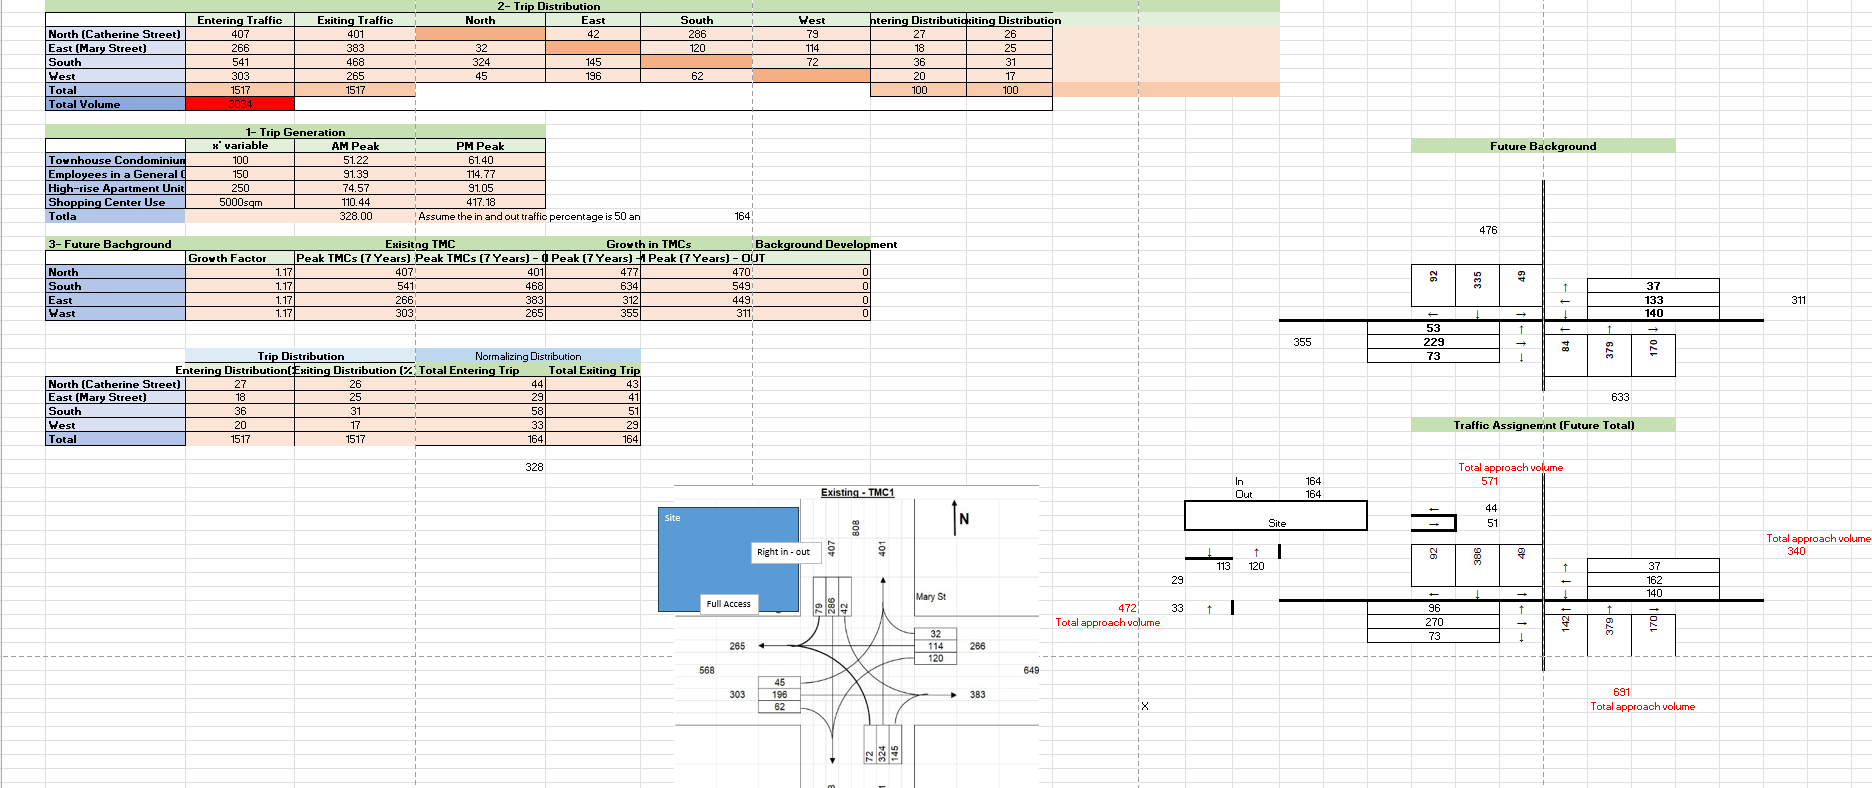Select the "3- Future Bachground" header cell
Viewport: 1872px width, 788px height.
pos(110,244)
